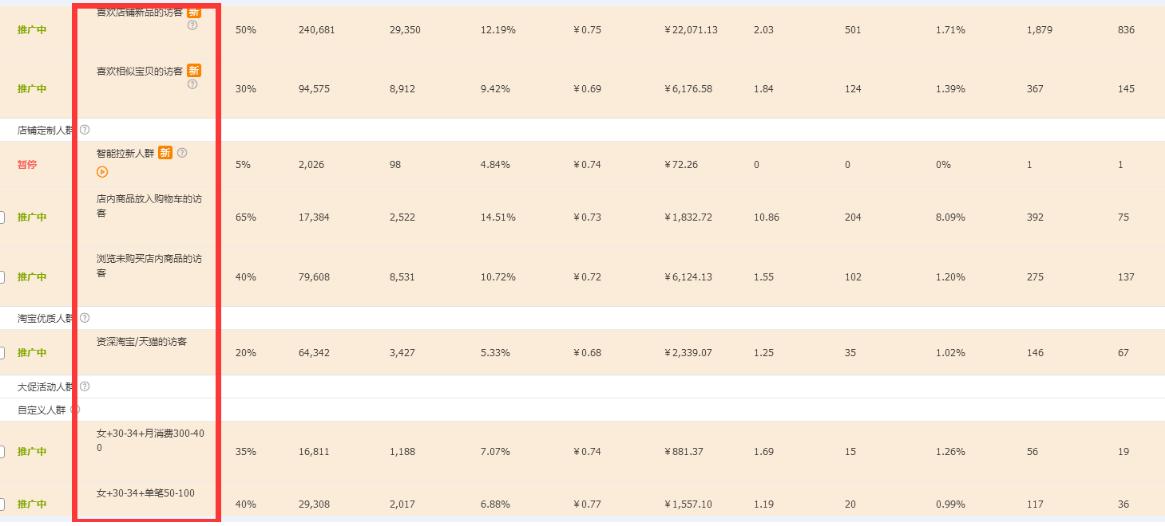Click orange 新 badge beside 喜欢相似宝贝的访客
The width and height of the screenshot is (1165, 526).
coord(195,69)
